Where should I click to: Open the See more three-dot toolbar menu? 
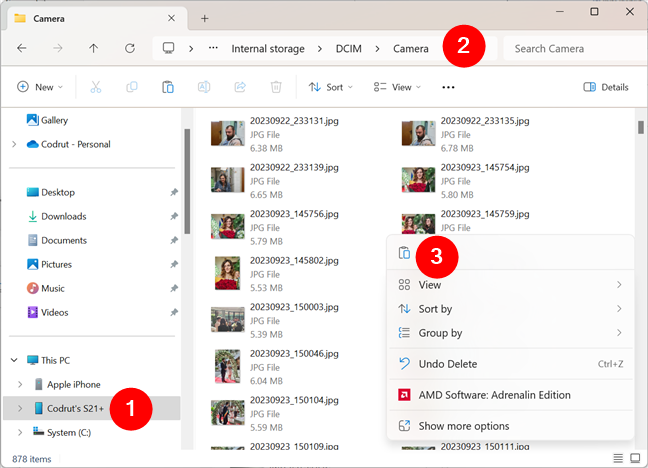(448, 87)
